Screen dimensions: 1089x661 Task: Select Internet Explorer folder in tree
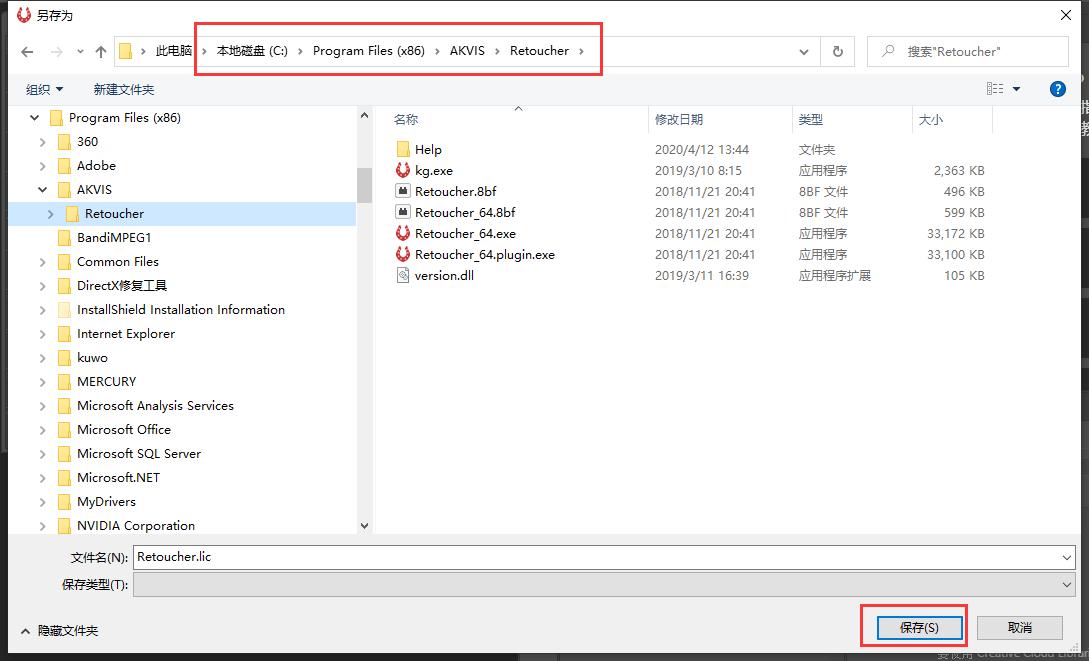126,334
